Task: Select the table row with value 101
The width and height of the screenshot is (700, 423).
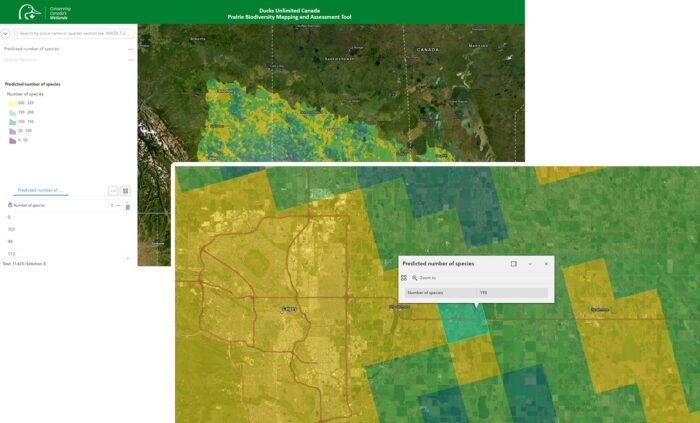Action: 11,229
